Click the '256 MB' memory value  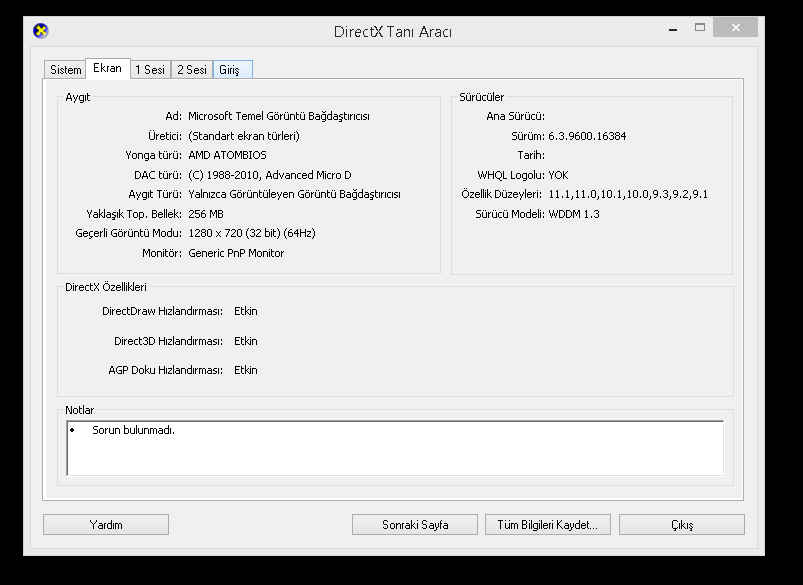pos(206,214)
